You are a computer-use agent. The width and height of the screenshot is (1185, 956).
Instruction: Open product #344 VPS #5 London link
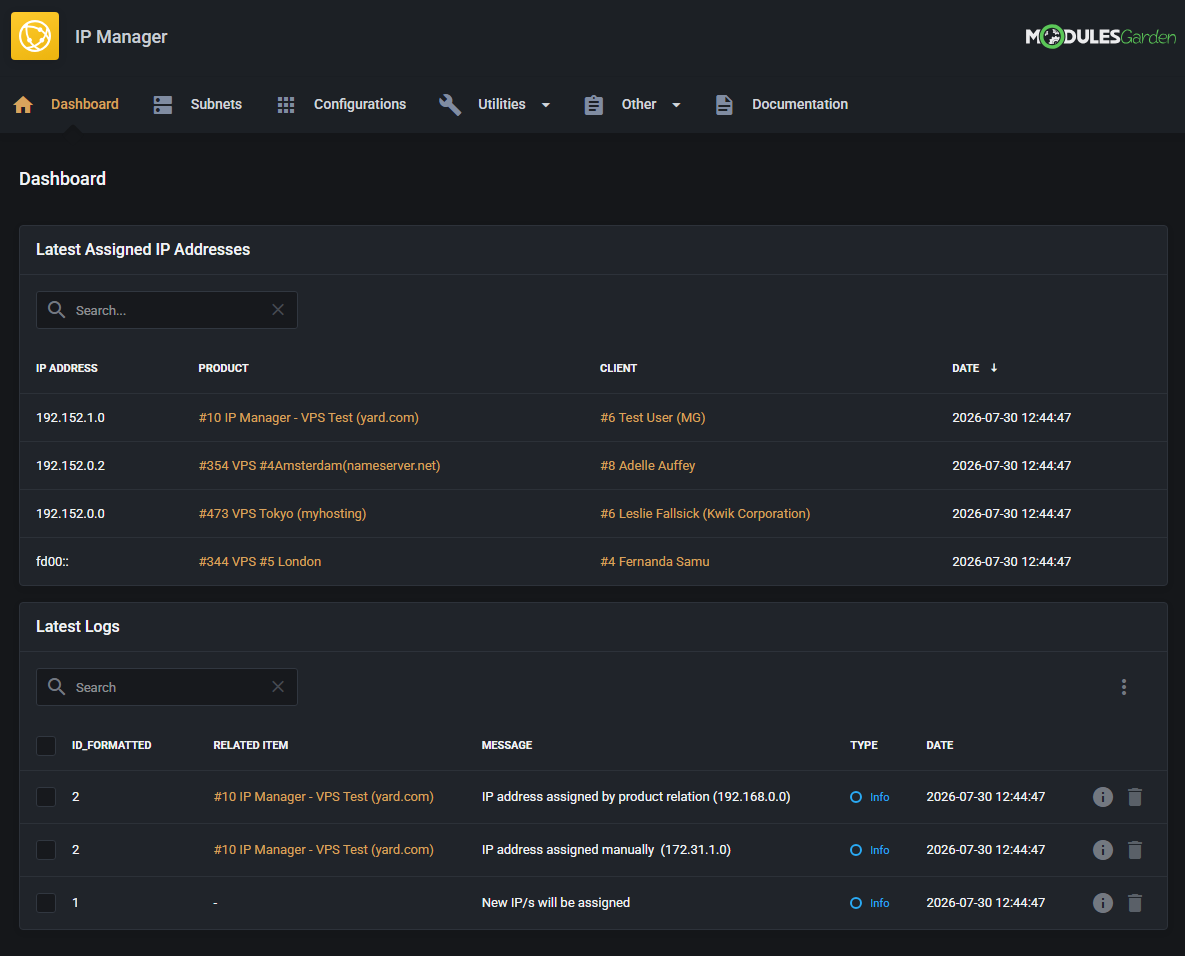pos(259,562)
